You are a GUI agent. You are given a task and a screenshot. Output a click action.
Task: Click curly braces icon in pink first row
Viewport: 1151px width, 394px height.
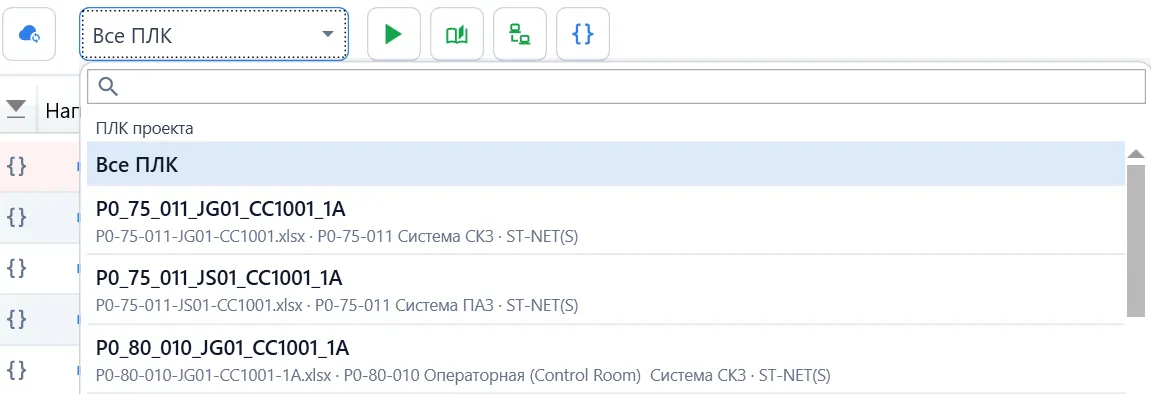(x=16, y=167)
